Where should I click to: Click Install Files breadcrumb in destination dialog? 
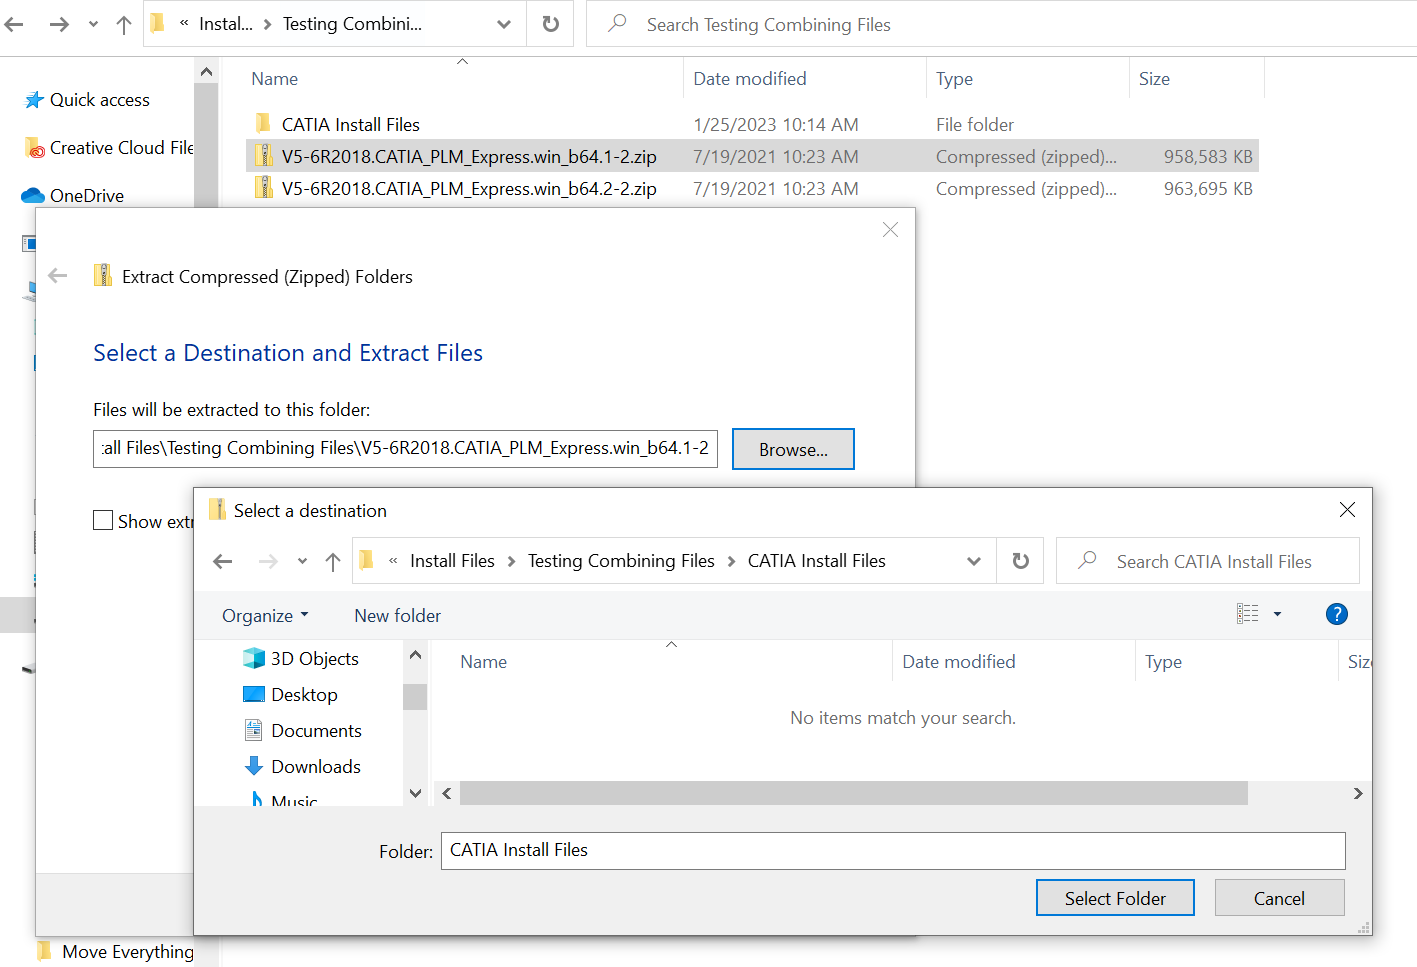pyautogui.click(x=452, y=561)
